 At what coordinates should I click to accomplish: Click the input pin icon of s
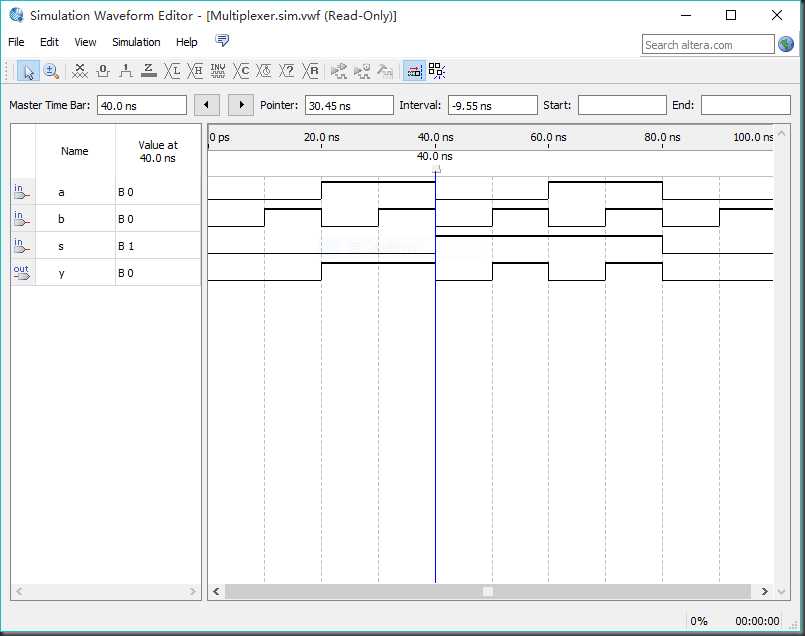point(21,246)
